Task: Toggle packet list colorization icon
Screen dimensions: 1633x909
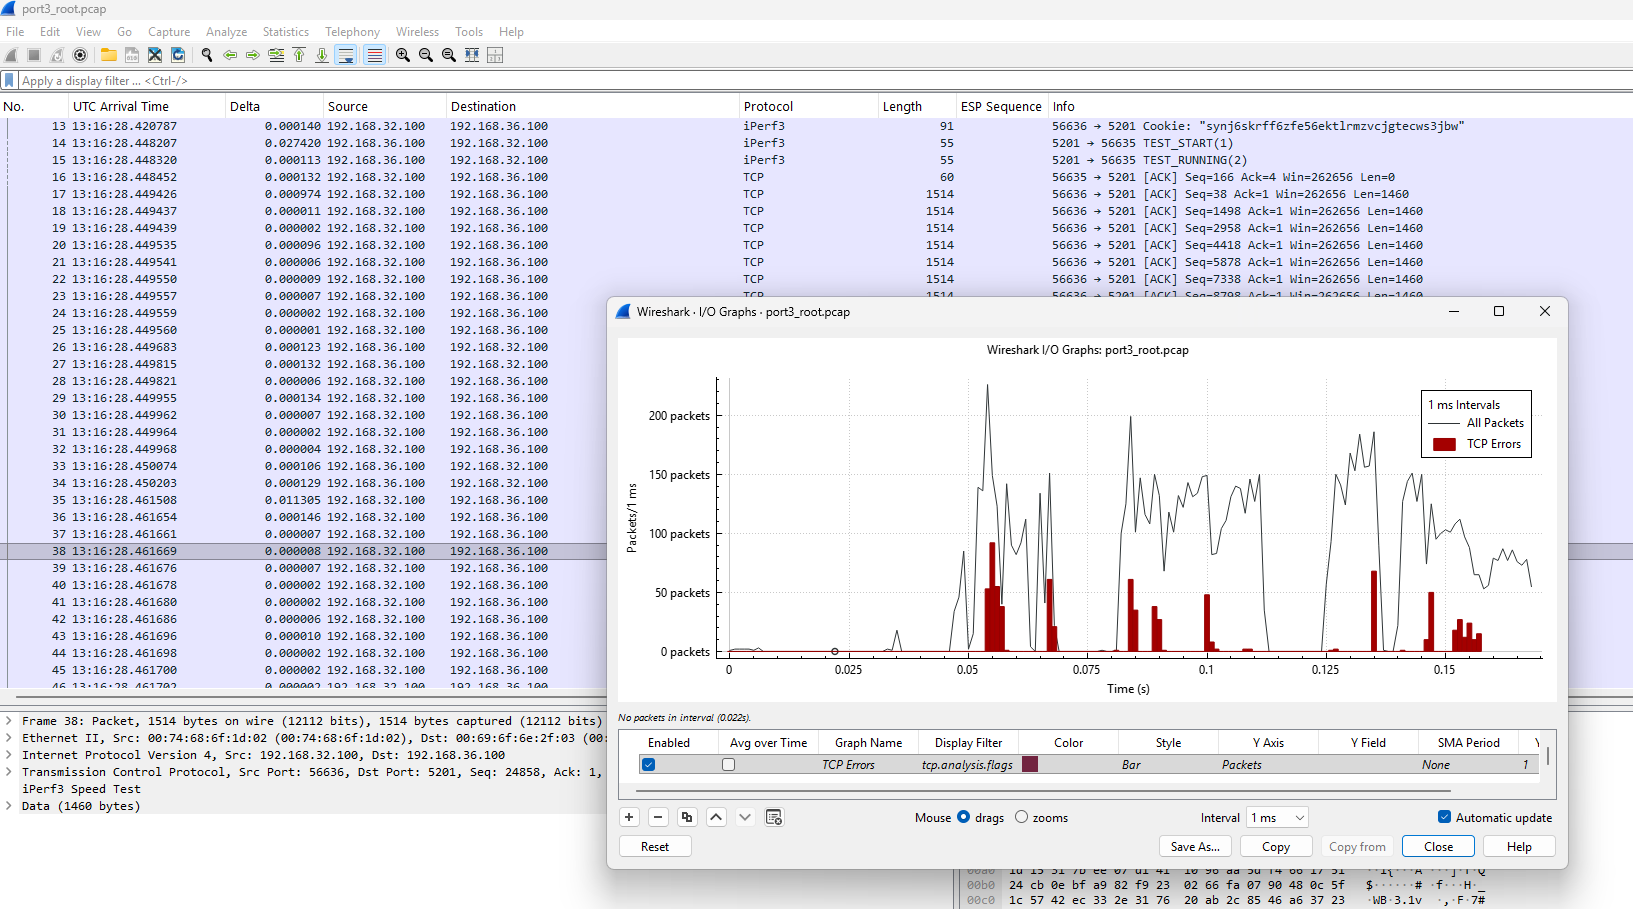Action: [x=375, y=55]
